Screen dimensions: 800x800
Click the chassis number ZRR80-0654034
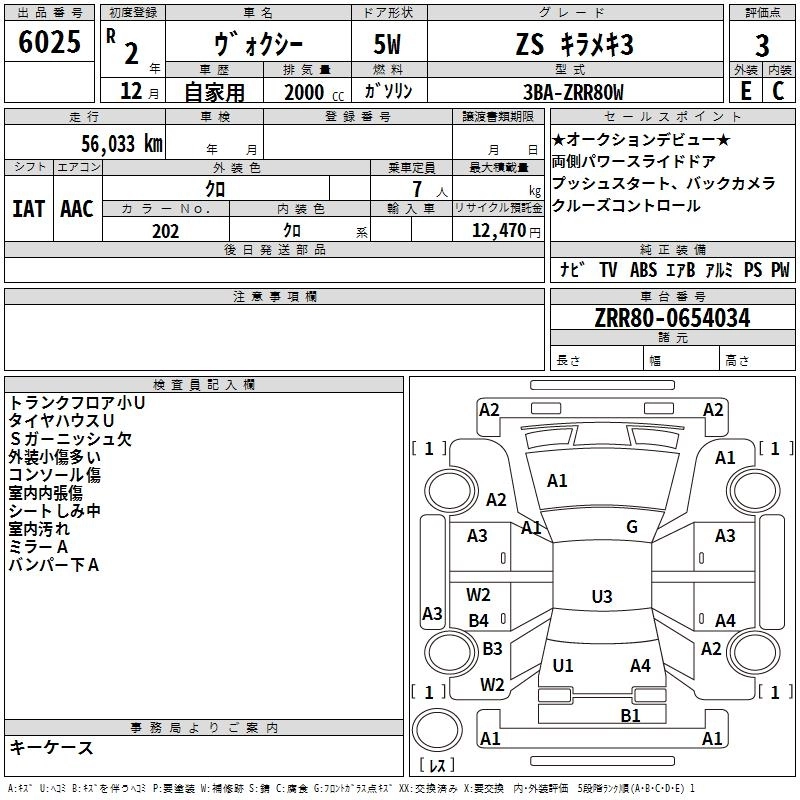point(672,318)
